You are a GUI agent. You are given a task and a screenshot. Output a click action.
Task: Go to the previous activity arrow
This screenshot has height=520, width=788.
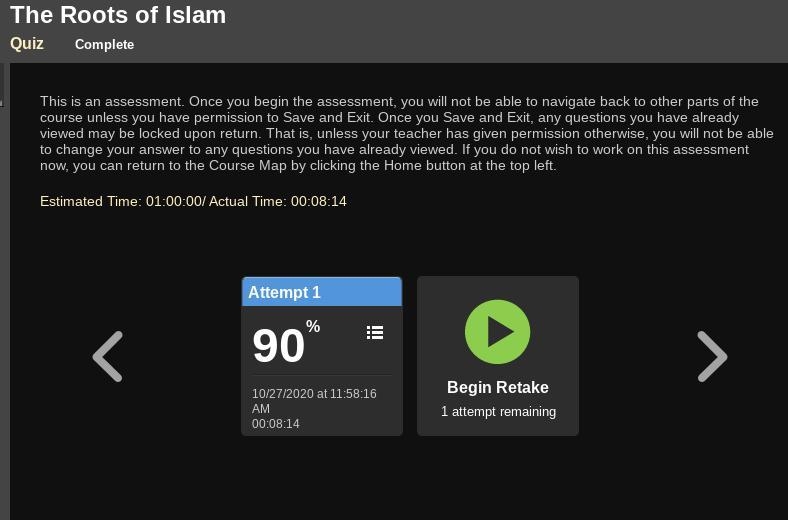click(108, 356)
